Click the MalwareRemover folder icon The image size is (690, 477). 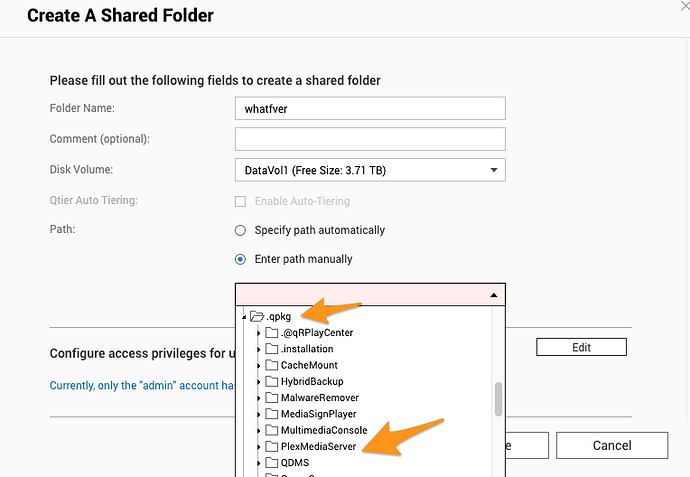tap(272, 398)
